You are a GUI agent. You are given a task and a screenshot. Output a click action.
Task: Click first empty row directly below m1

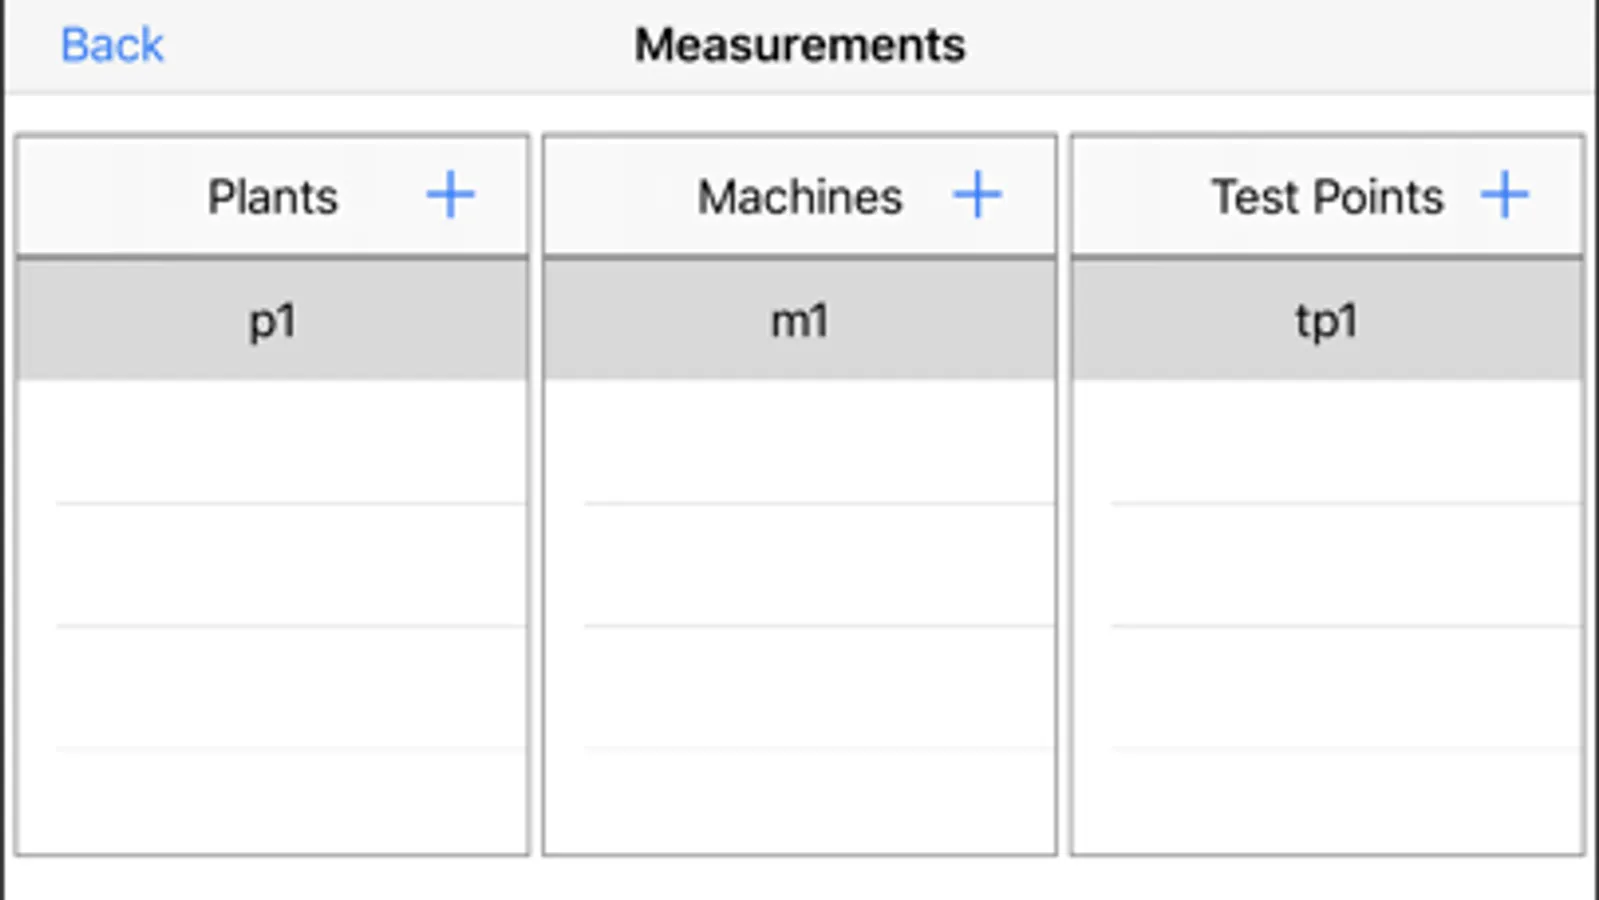point(799,442)
